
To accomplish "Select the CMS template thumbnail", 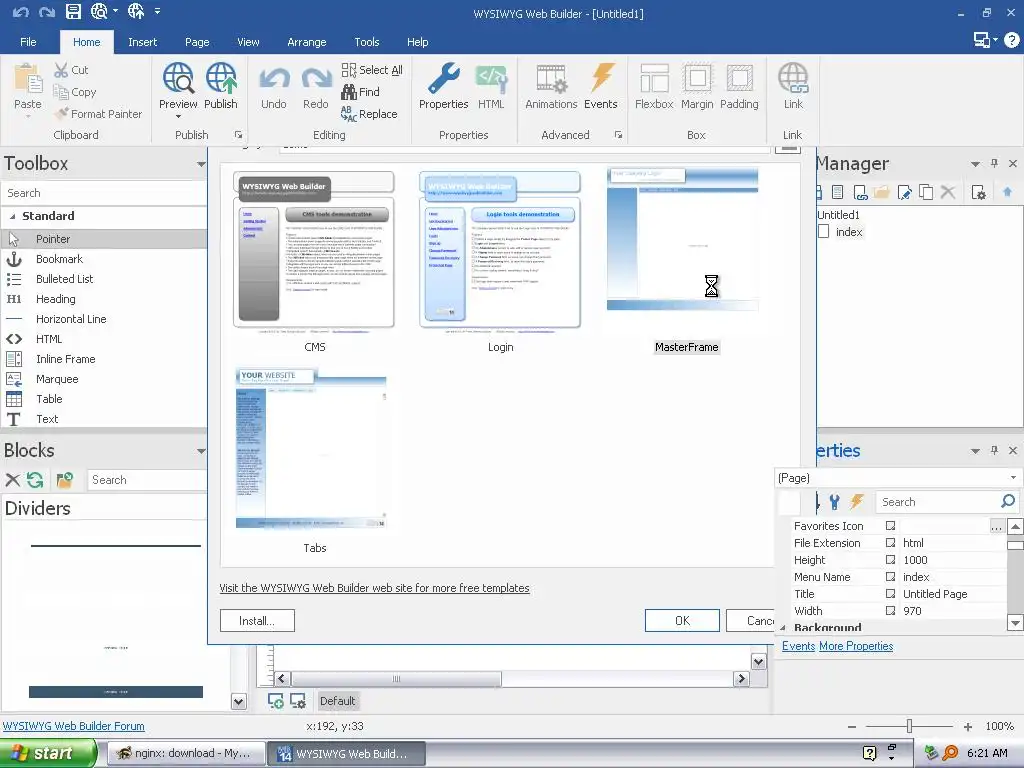I will (314, 252).
